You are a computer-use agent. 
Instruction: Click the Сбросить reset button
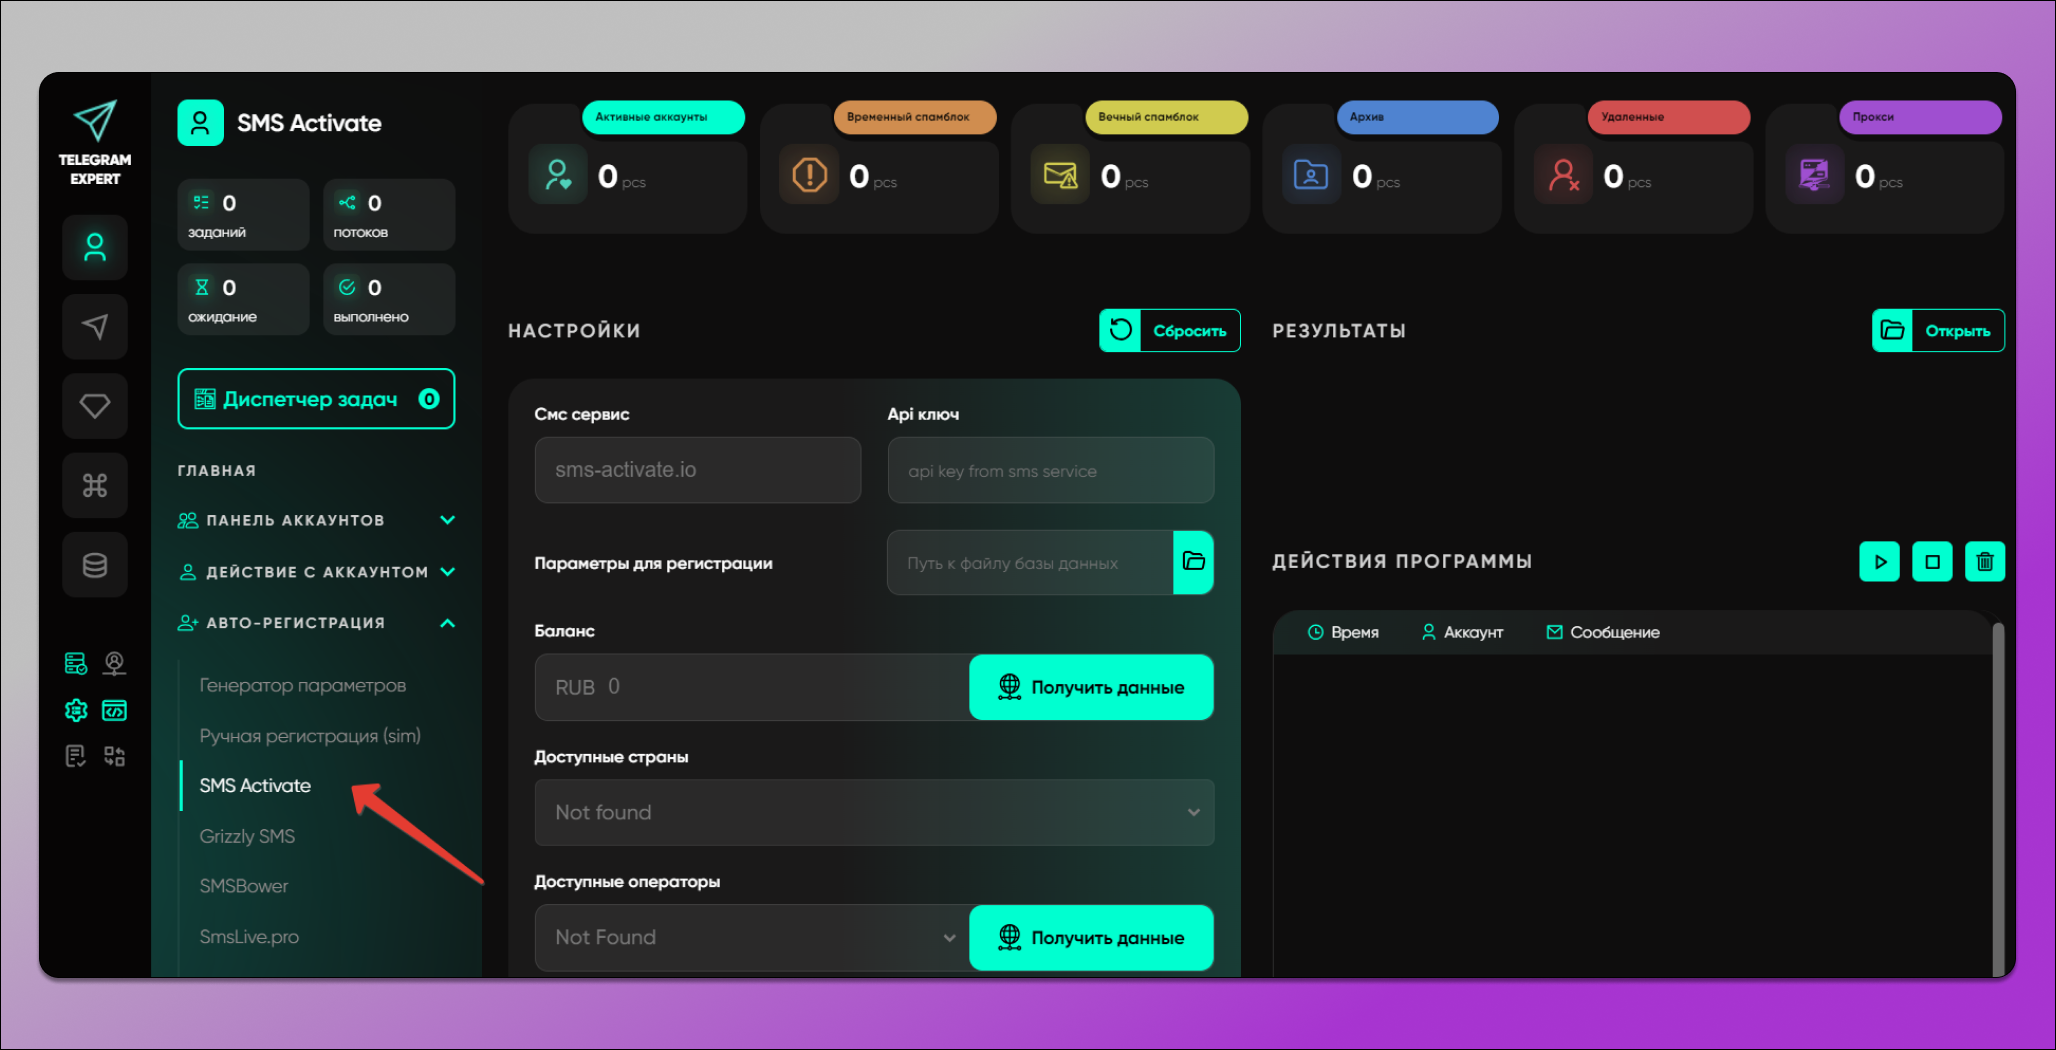[x=1170, y=331]
